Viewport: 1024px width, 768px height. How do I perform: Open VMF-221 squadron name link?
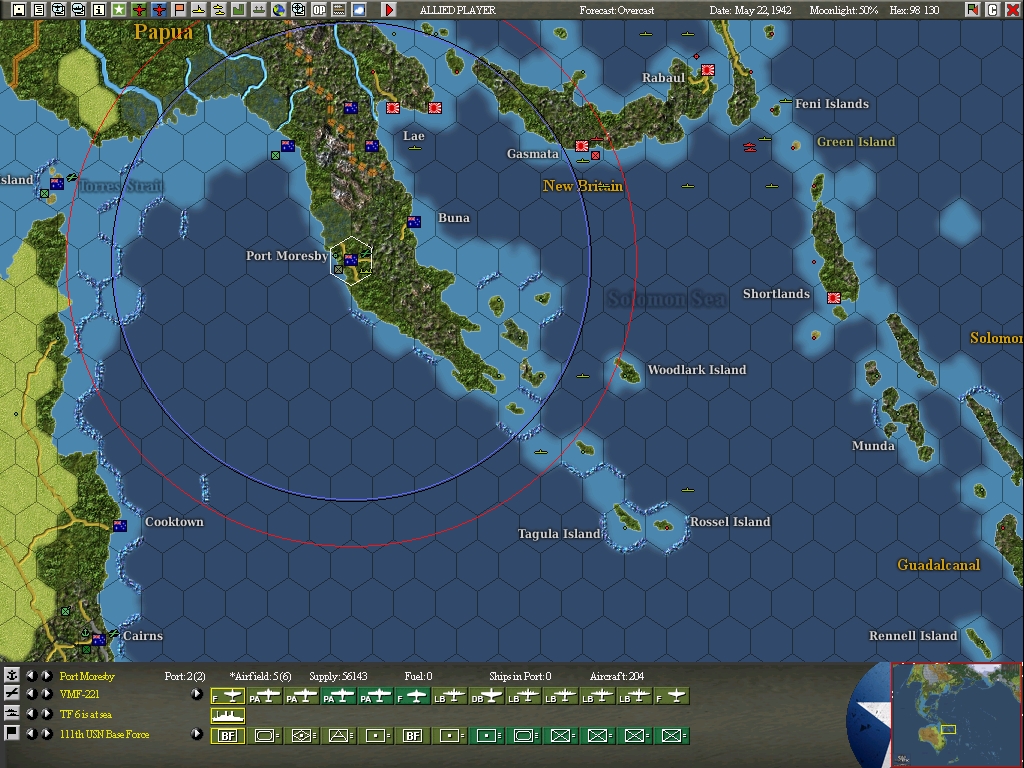click(79, 694)
